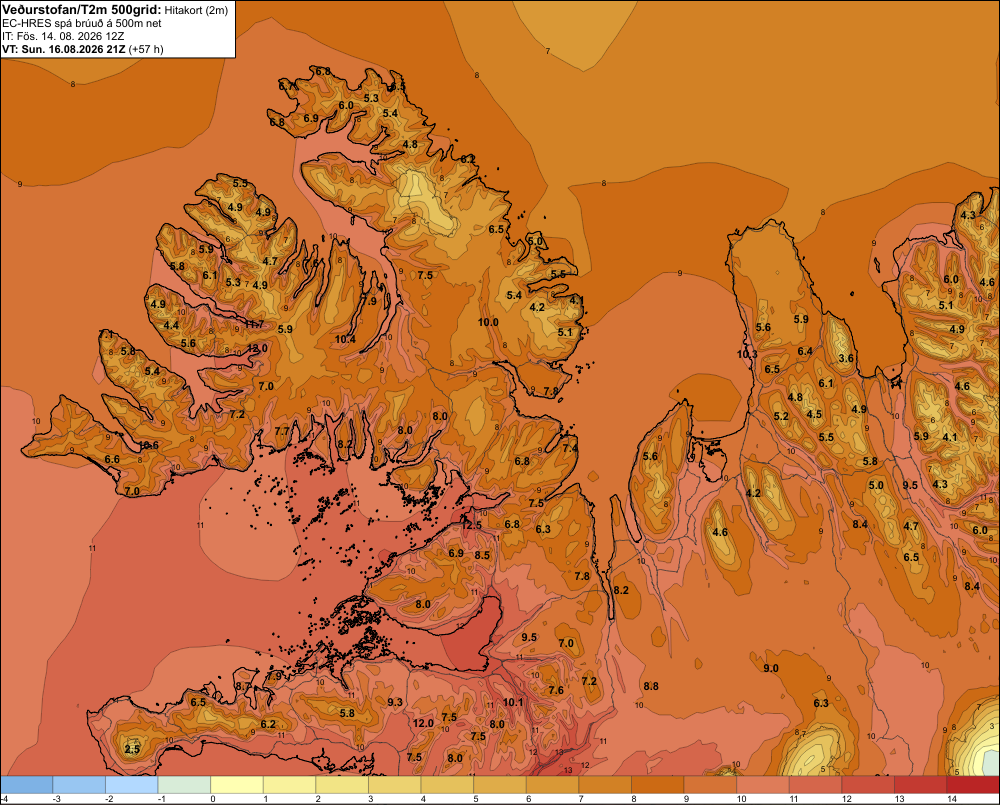The height and width of the screenshot is (805, 1000).
Task: Pick the legend swatch between 3 and 4
Action: point(395,785)
